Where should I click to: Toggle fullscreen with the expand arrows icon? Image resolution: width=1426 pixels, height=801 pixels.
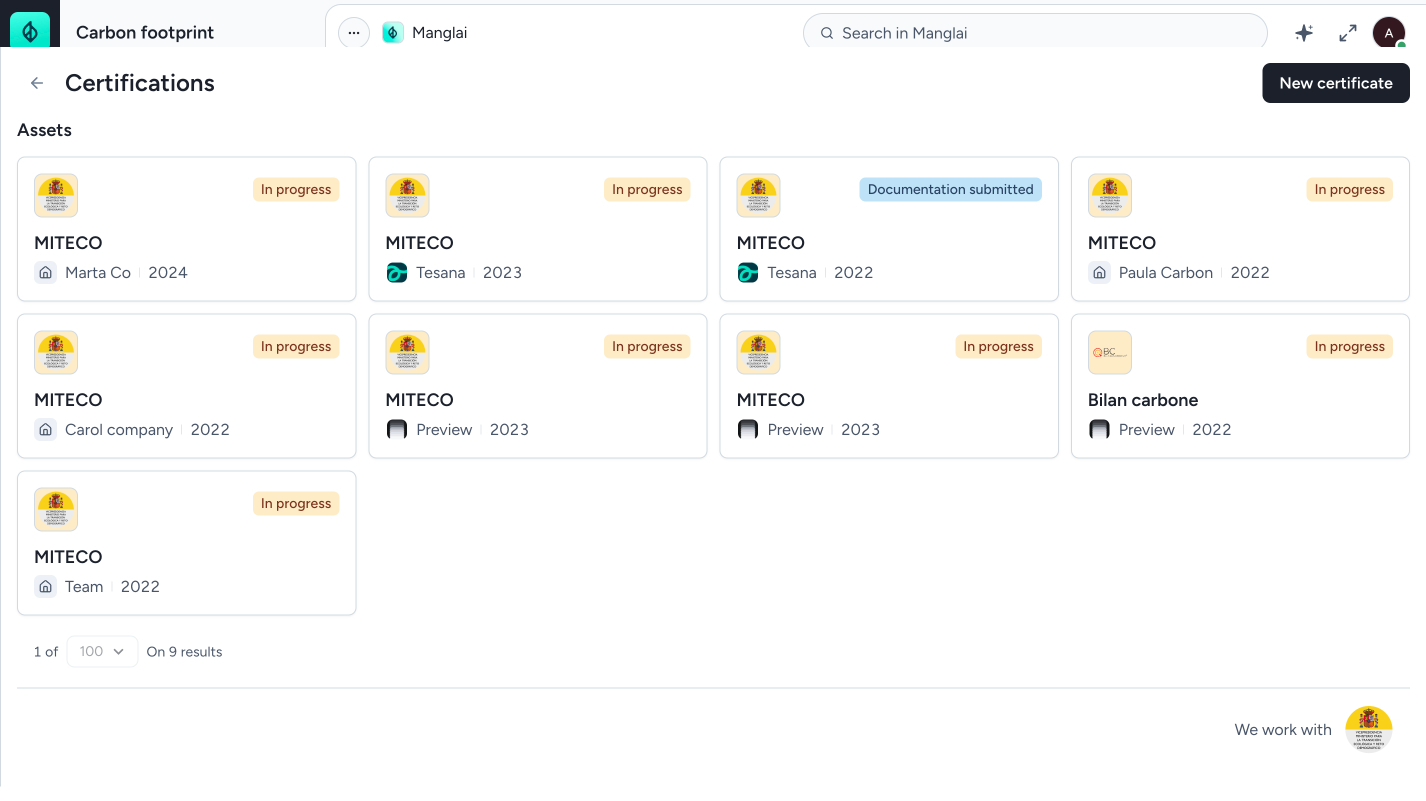pos(1348,33)
